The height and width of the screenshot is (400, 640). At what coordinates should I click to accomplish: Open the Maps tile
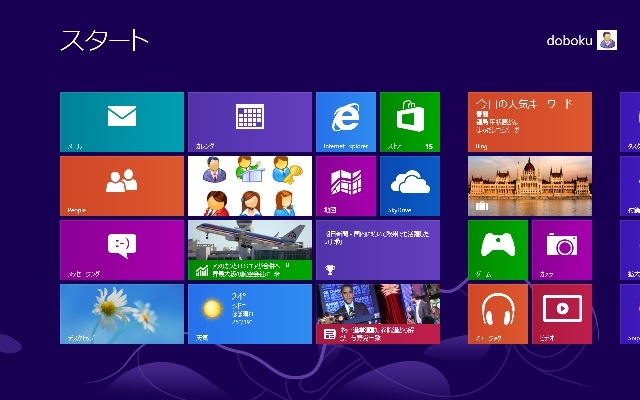point(346,186)
